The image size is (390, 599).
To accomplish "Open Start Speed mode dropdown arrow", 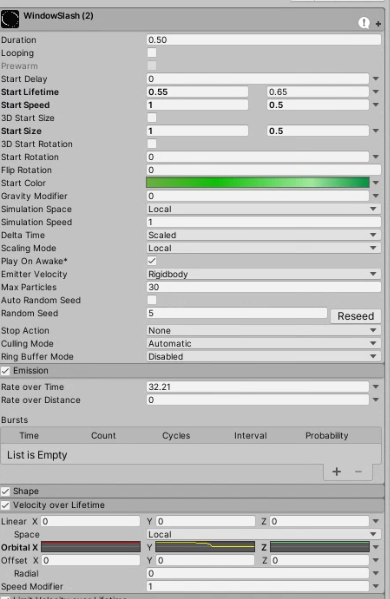I will pyautogui.click(x=376, y=105).
